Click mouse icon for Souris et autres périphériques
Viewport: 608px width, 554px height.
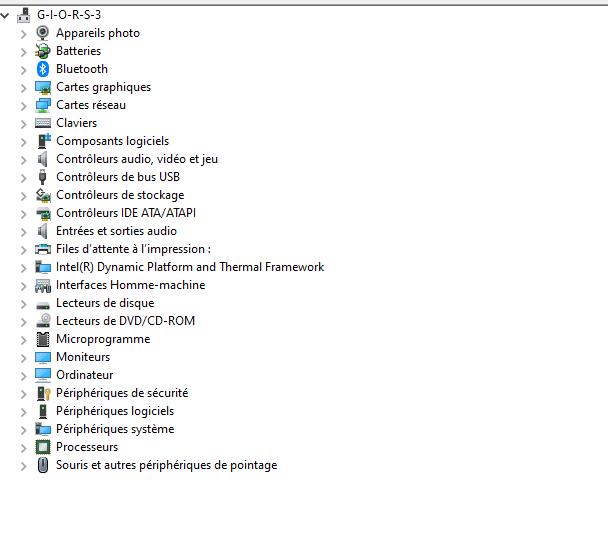point(43,465)
